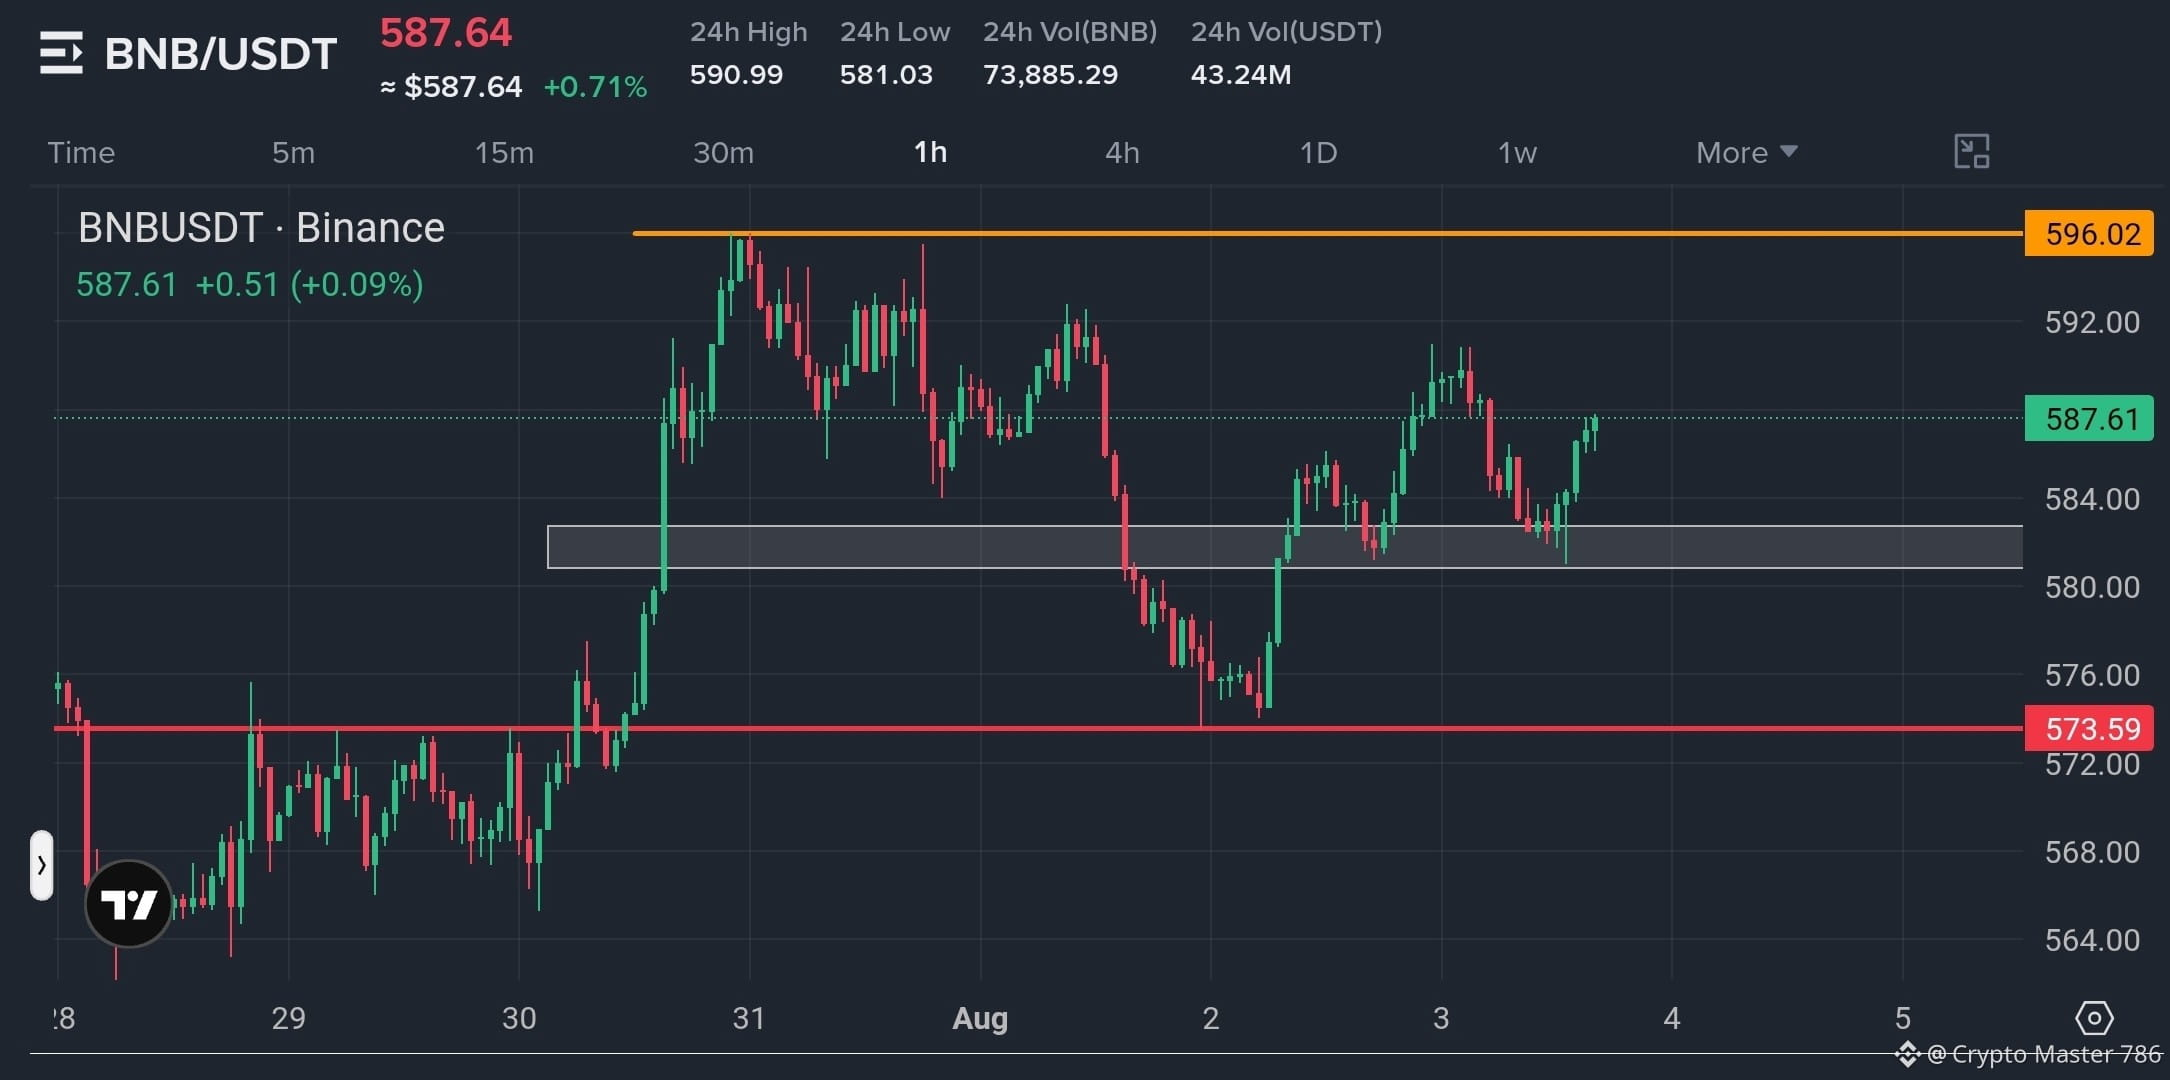2170x1080 pixels.
Task: Click the BNBUSDT · Binance chart title
Action: point(261,228)
